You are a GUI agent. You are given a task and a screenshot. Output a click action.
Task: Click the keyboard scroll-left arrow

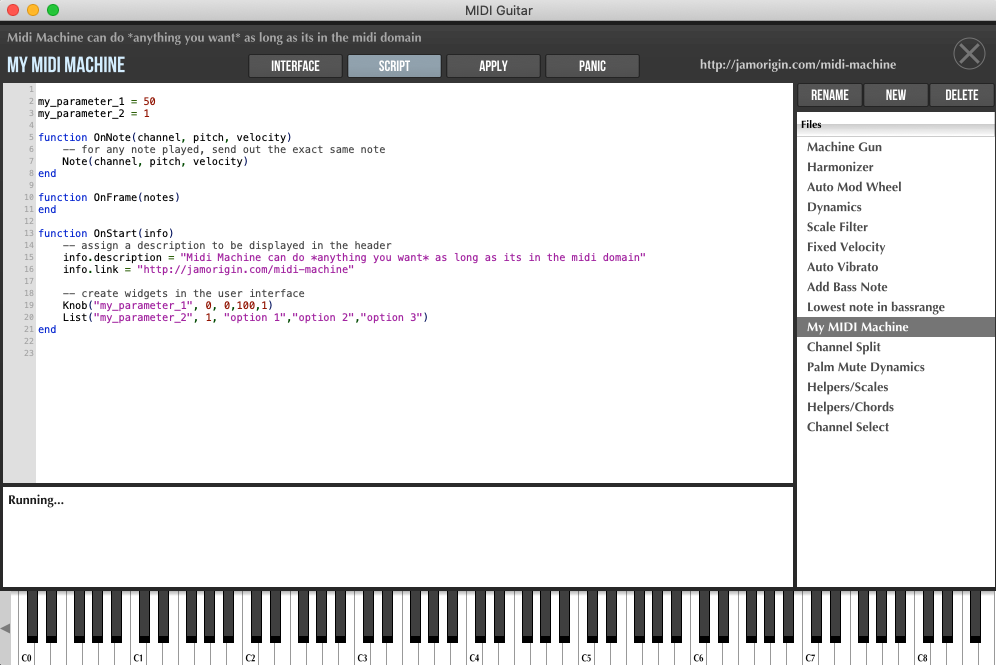coord(5,628)
